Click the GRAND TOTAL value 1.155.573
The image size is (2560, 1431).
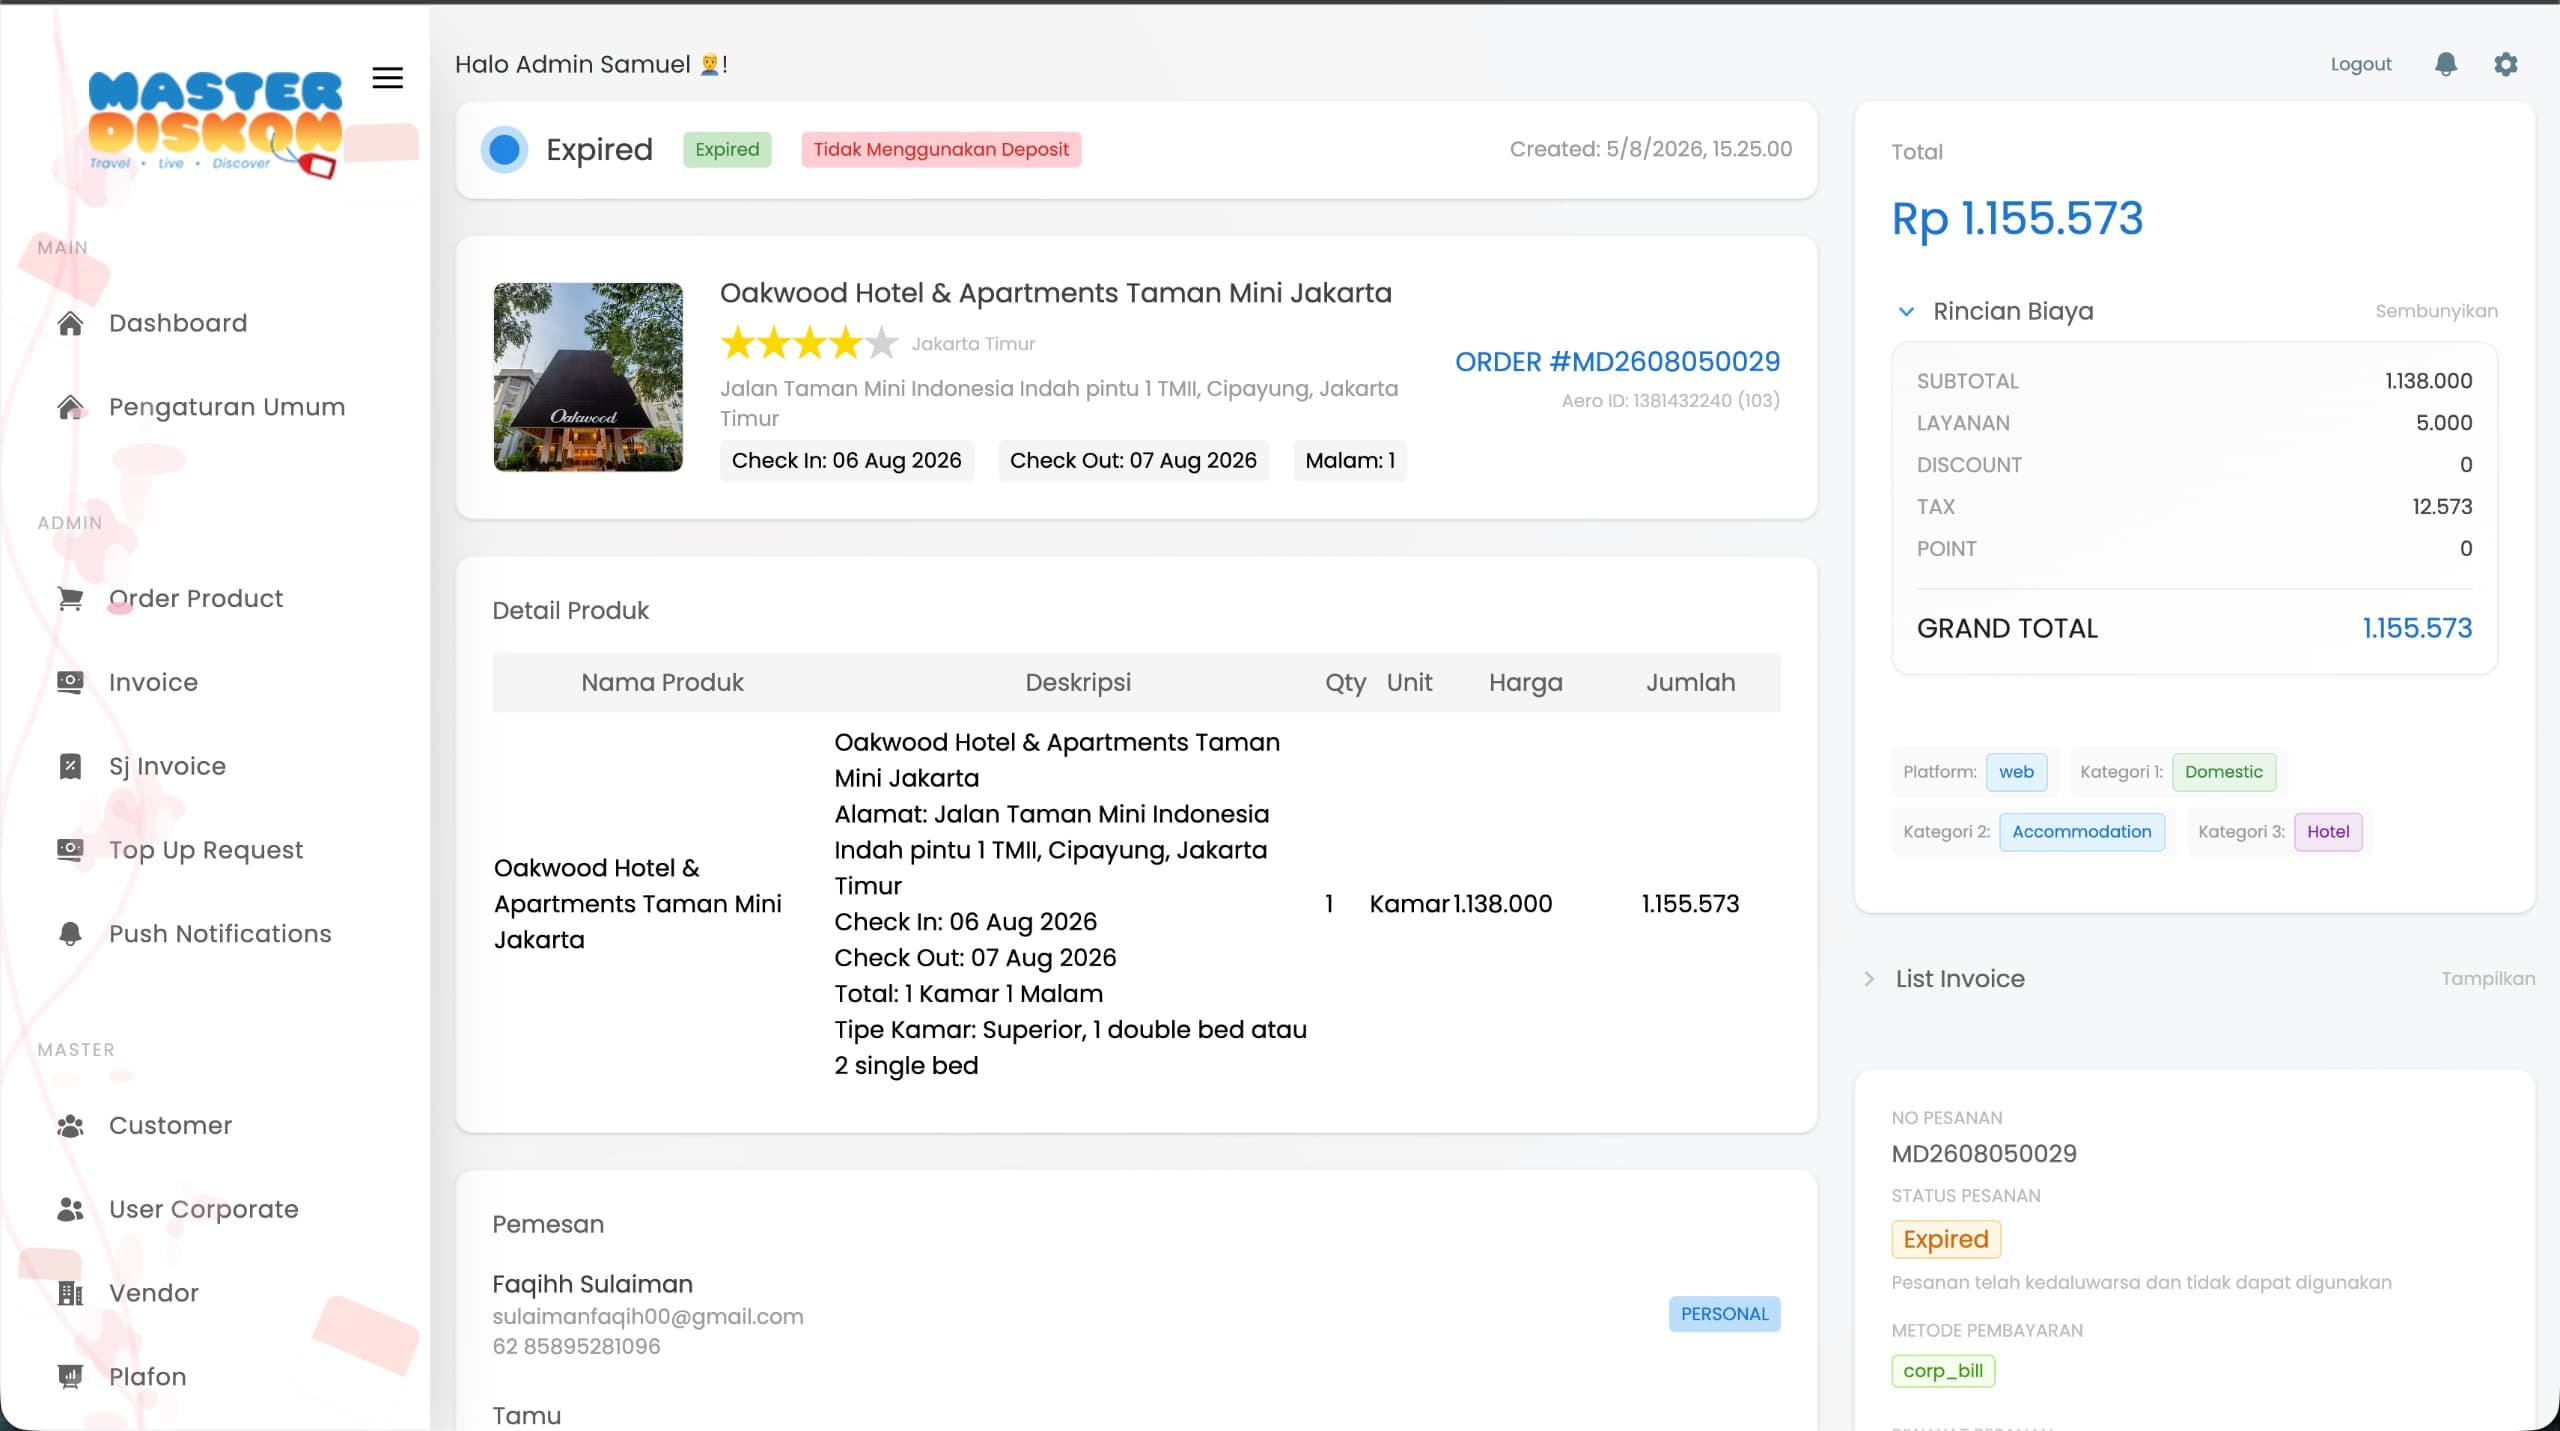[2417, 628]
